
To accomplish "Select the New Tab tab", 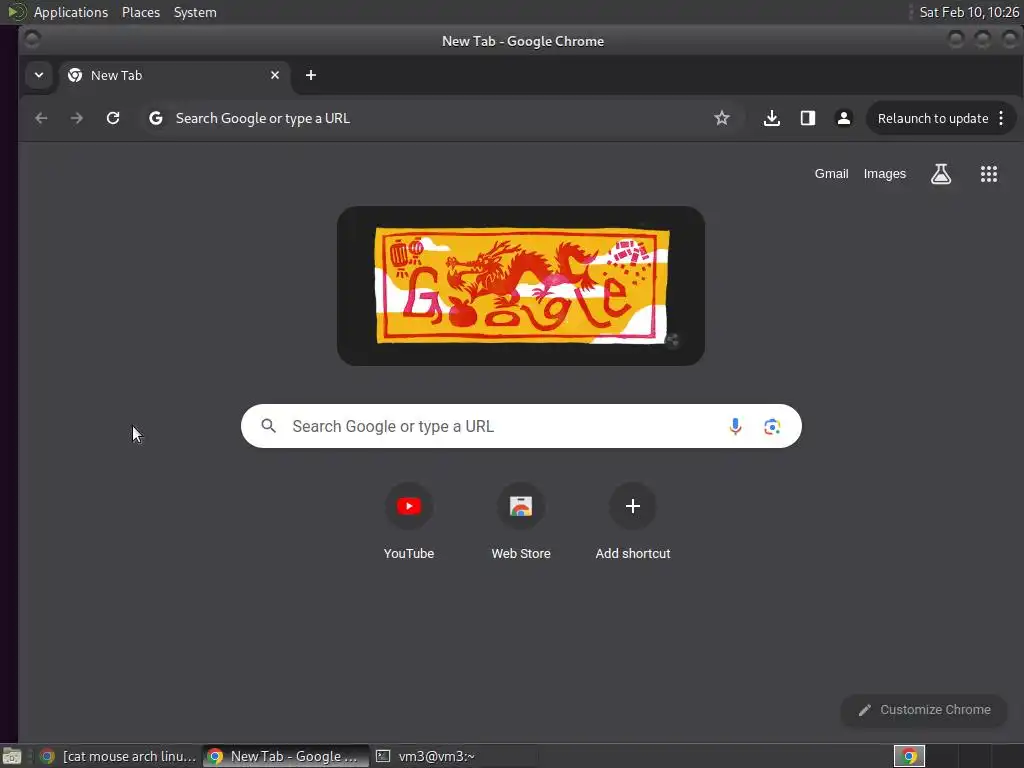I will coord(174,75).
